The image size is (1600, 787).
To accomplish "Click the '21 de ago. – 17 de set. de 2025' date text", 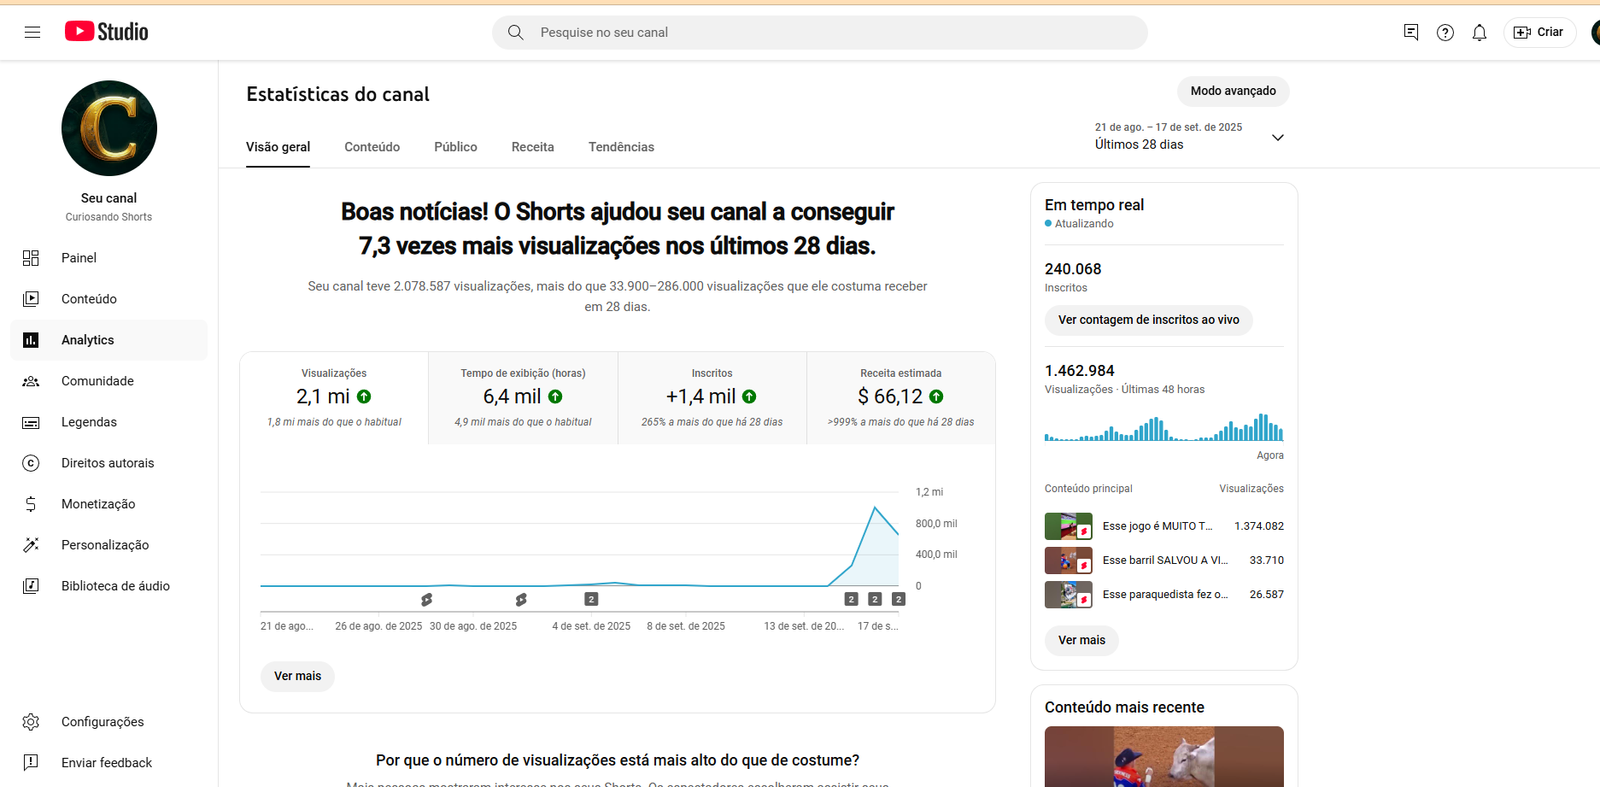I will (1168, 127).
